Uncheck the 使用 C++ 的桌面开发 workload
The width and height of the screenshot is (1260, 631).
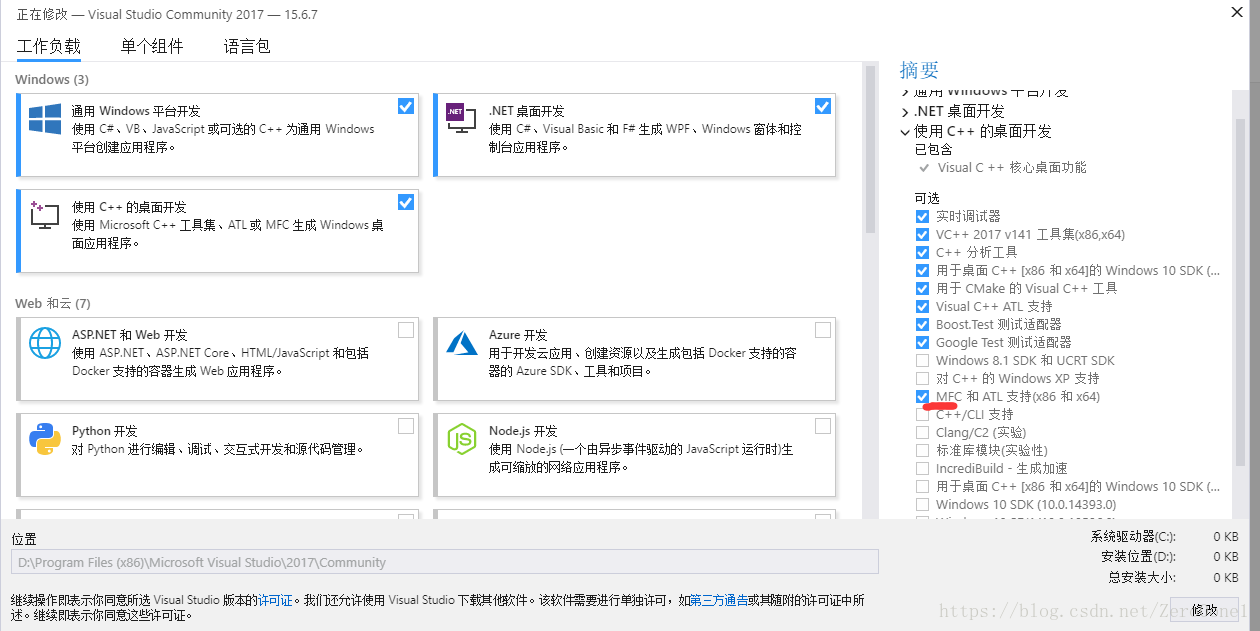(x=405, y=202)
